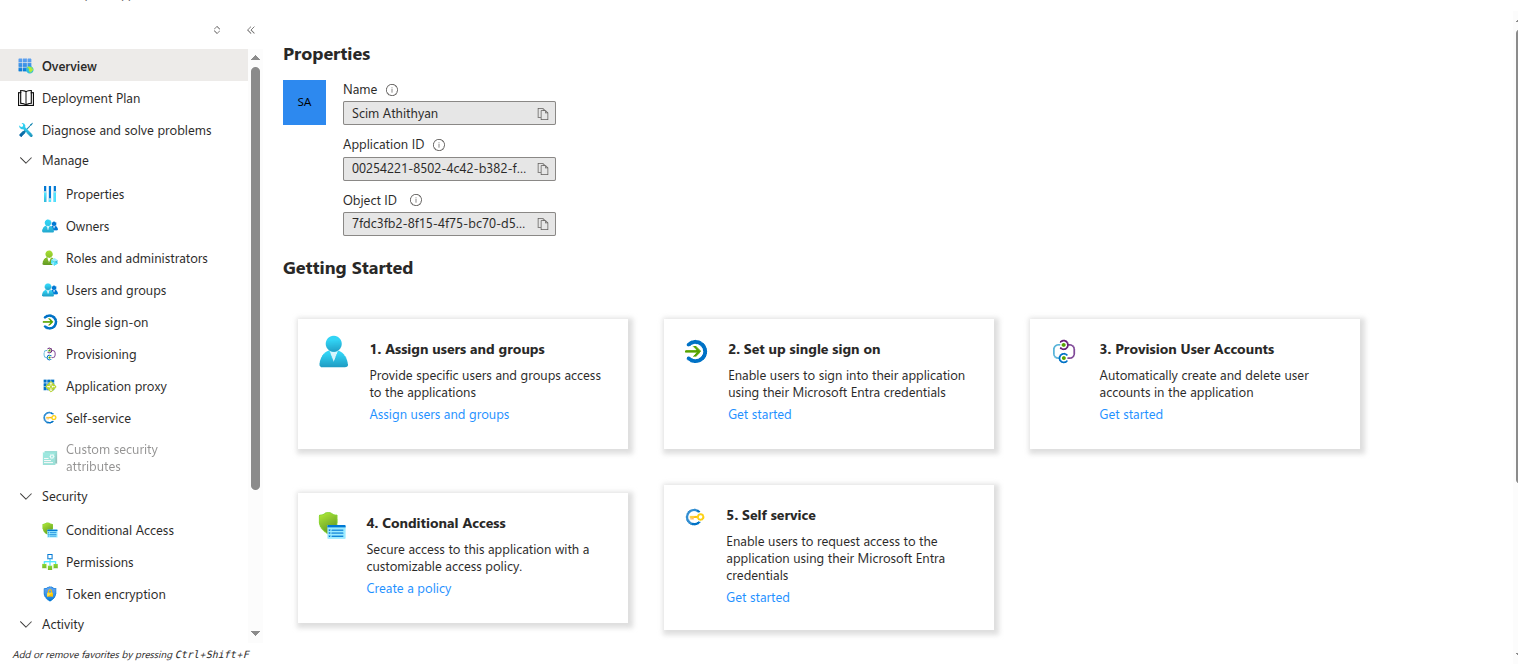Collapse the Security section chevron
This screenshot has height=664, width=1518.
pos(26,496)
